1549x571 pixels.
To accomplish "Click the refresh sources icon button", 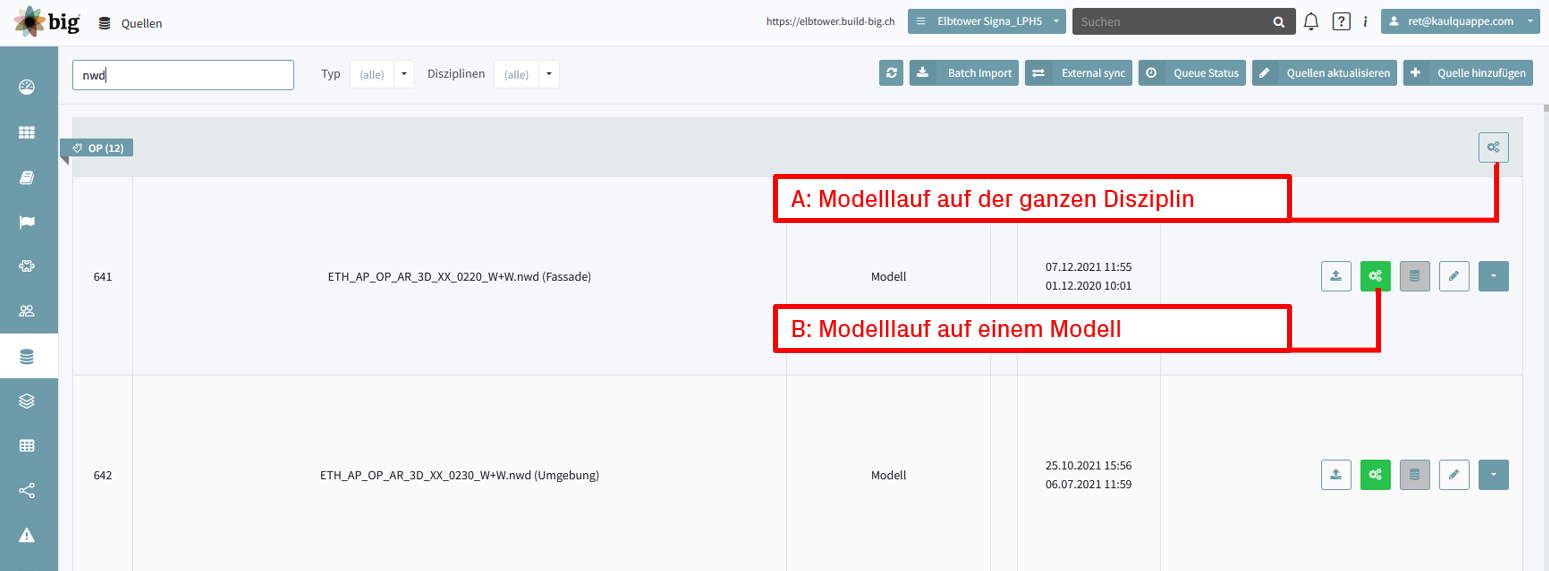I will tap(891, 73).
